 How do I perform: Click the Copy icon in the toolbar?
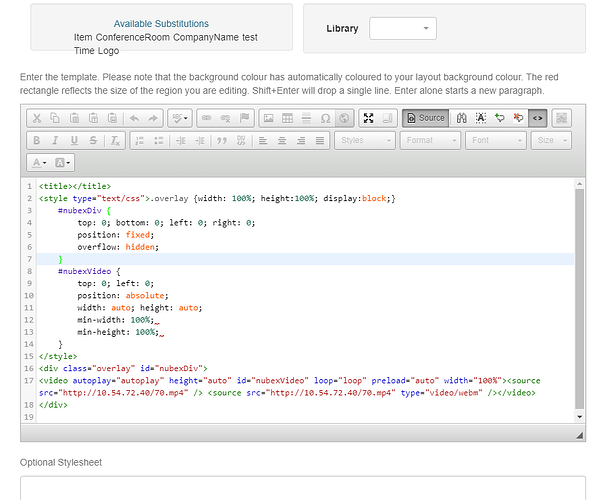pyautogui.click(x=55, y=118)
